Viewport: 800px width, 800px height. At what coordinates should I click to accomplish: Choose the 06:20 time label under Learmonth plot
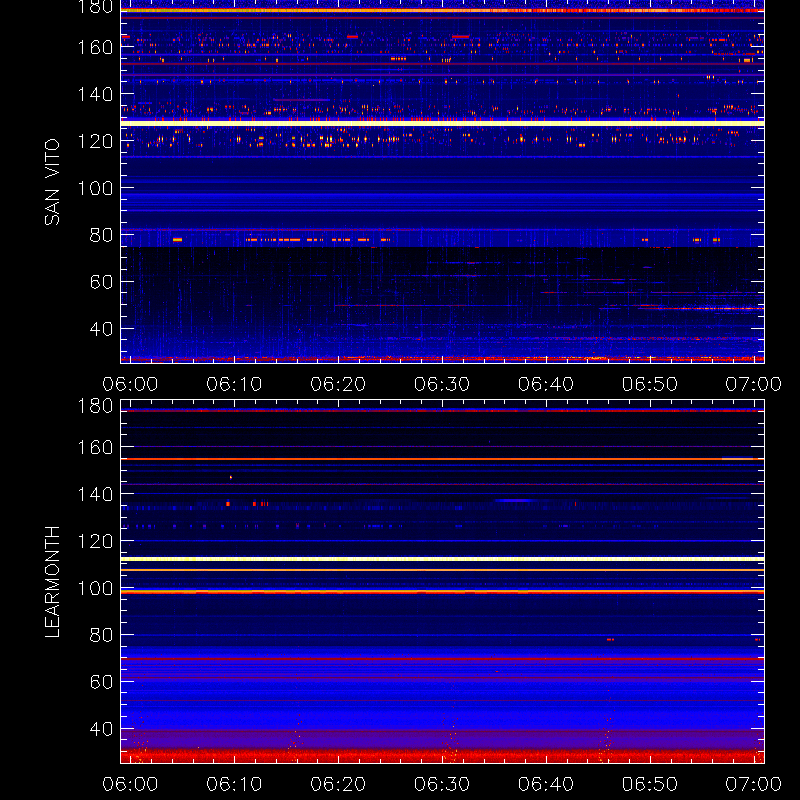click(x=338, y=784)
